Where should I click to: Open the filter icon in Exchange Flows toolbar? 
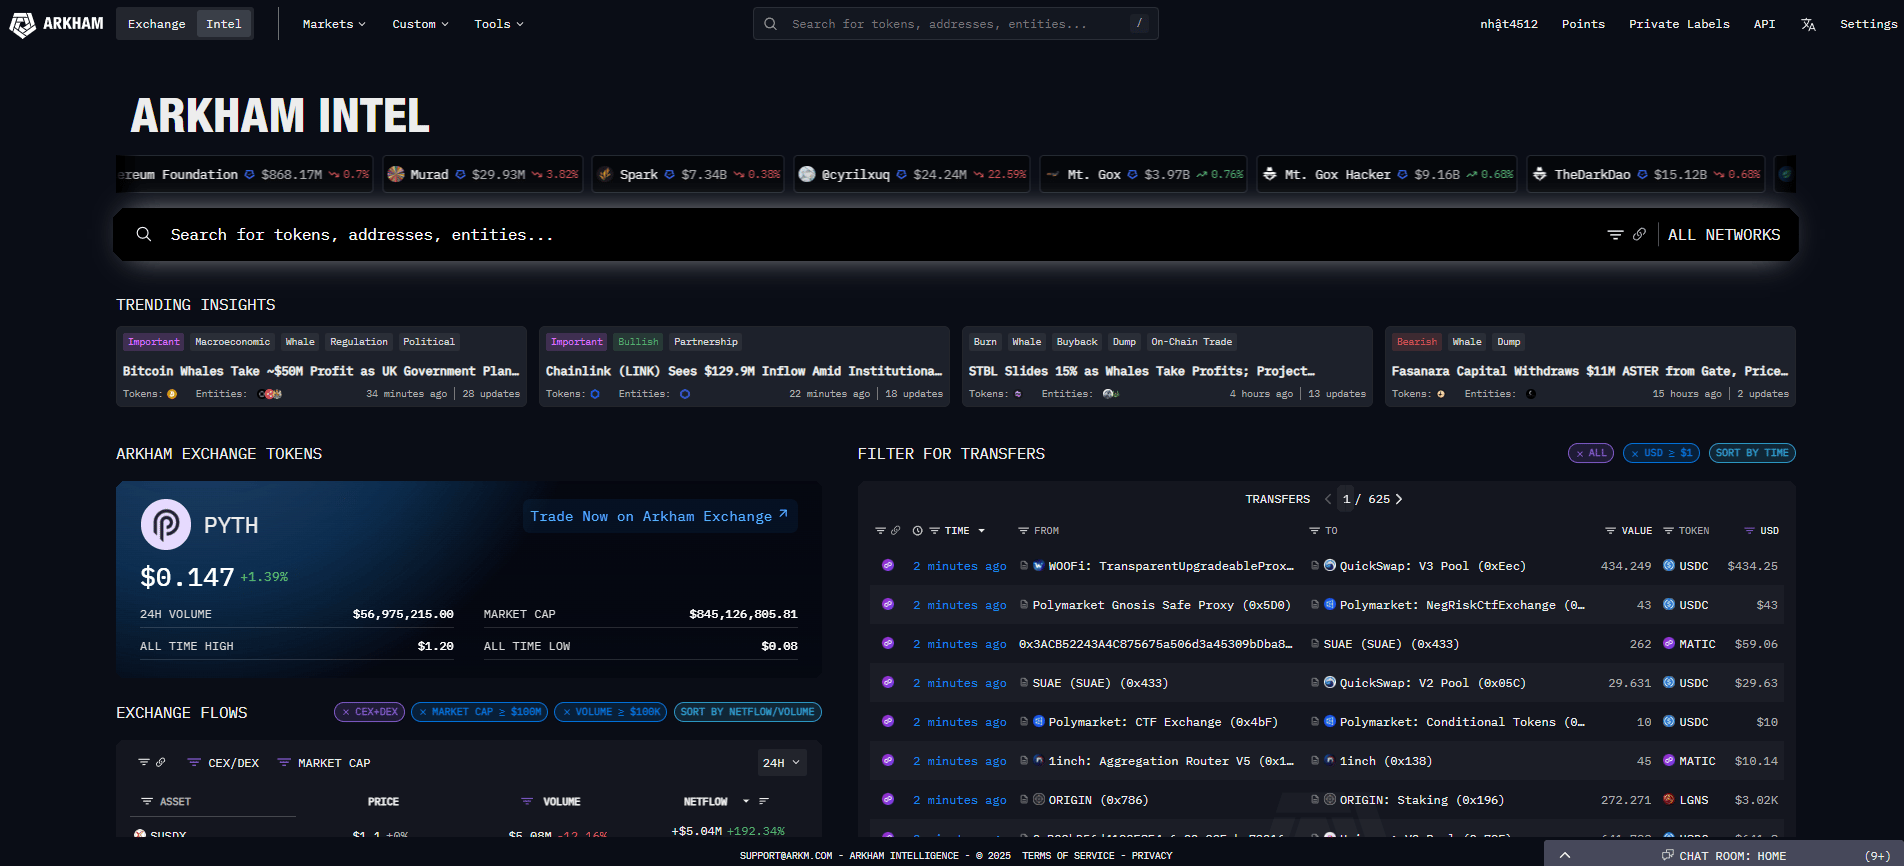[x=144, y=762]
